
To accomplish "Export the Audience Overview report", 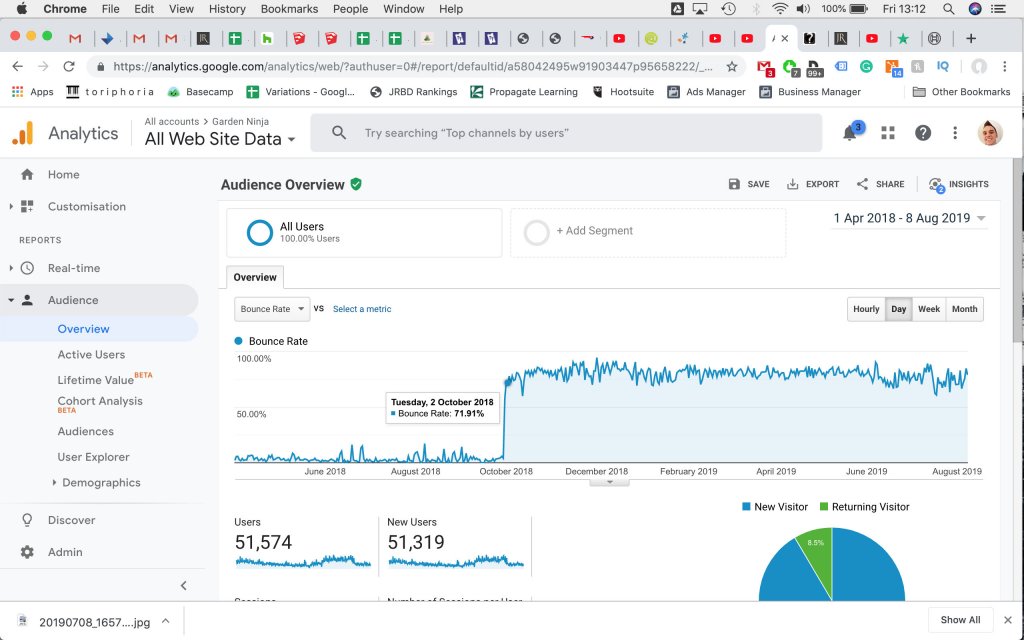I will click(812, 184).
